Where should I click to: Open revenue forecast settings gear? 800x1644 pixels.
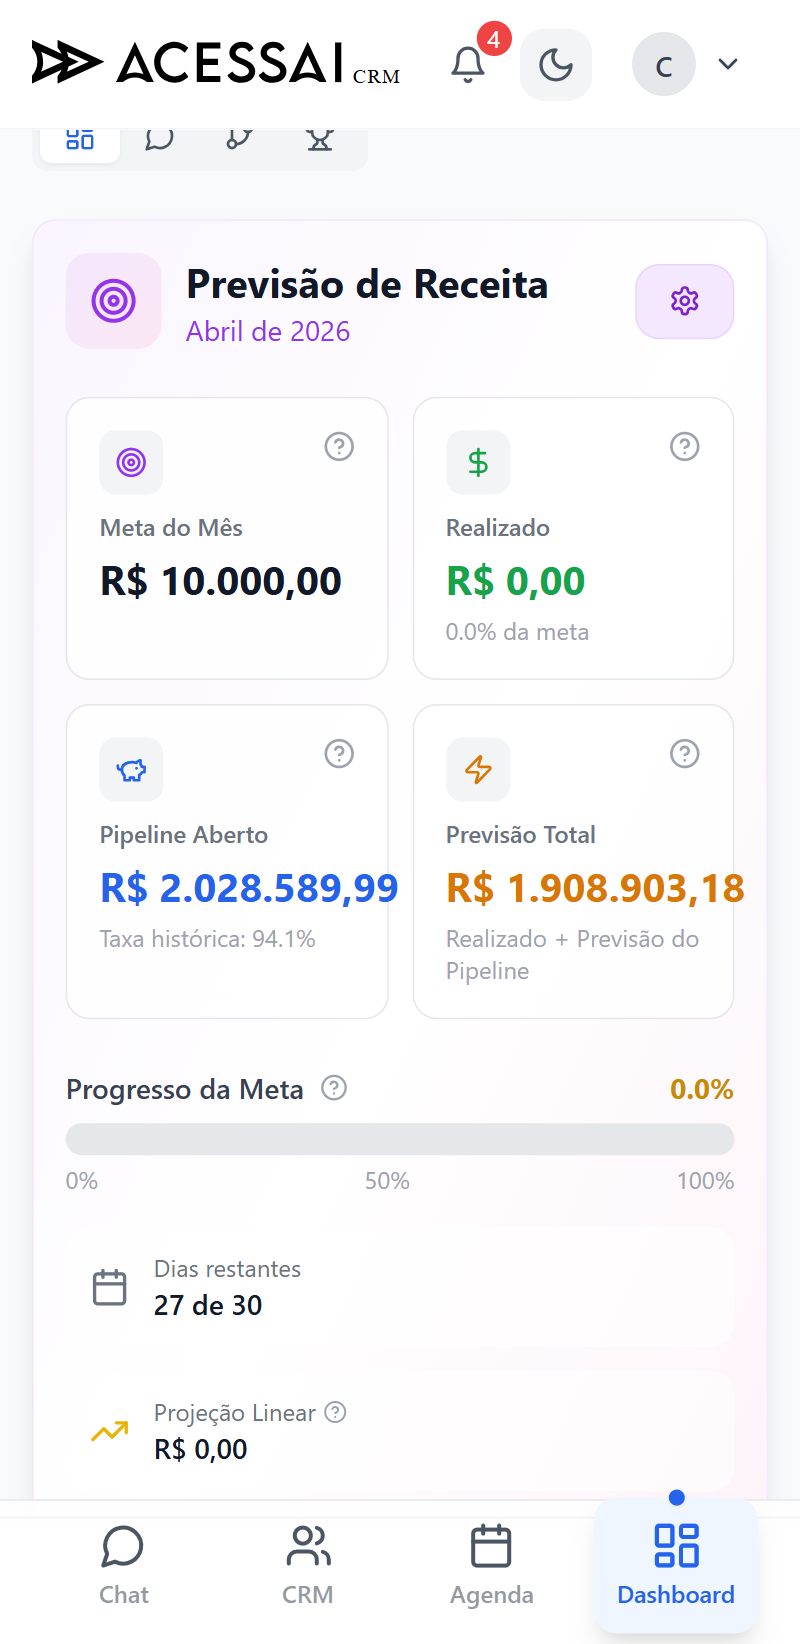tap(685, 301)
